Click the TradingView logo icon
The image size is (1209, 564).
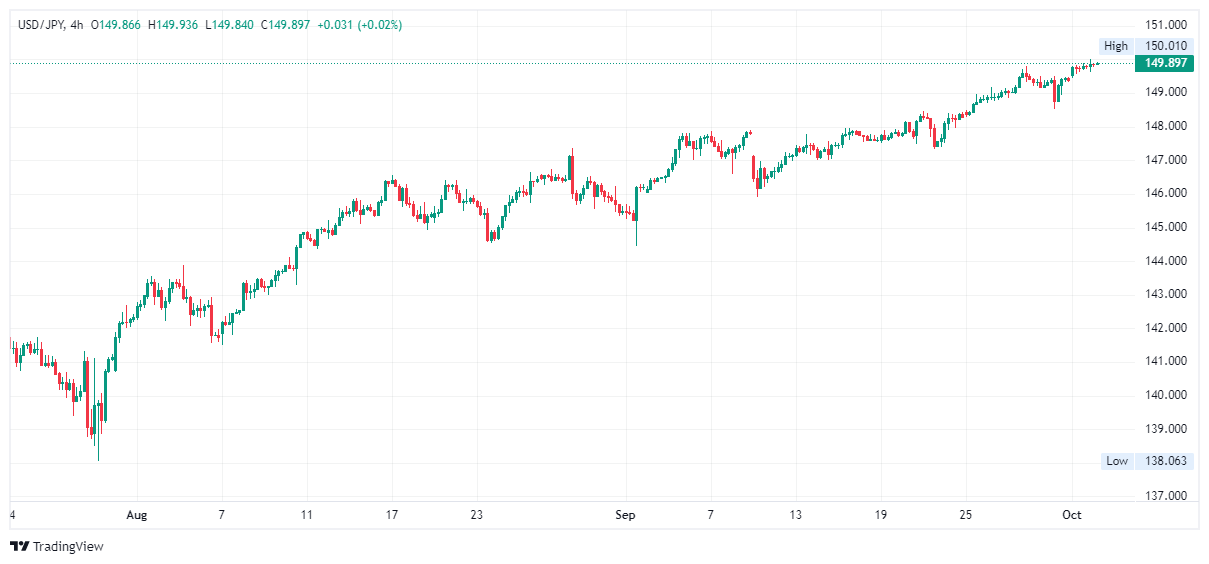pos(19,546)
